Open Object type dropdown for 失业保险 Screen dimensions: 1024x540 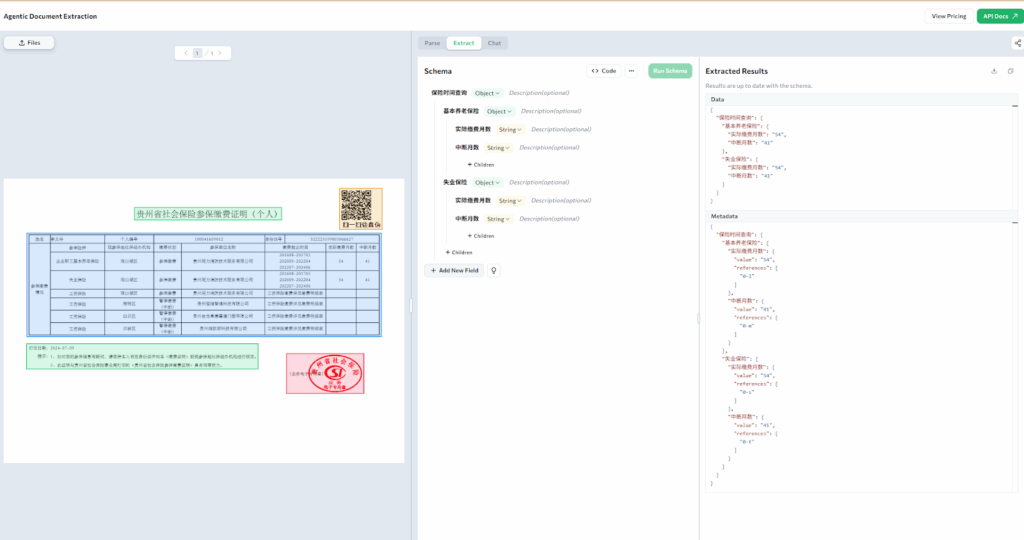[x=488, y=183]
